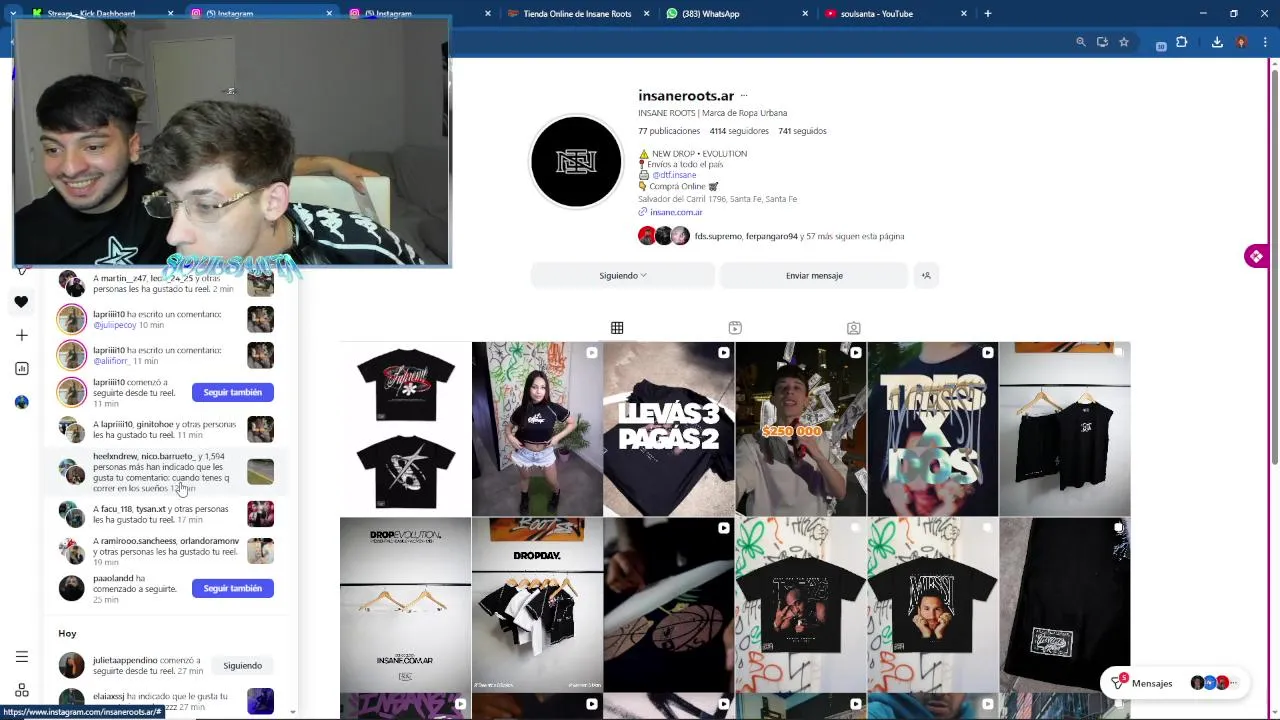Close the Tienda Online de Insane Roots tab
1280x720 pixels.
point(647,14)
